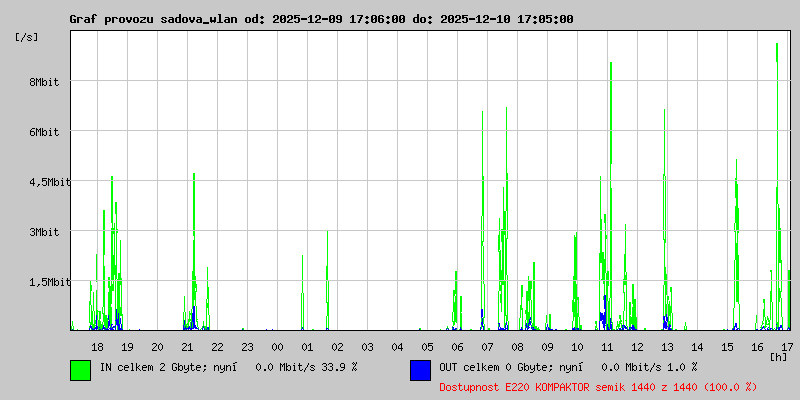The image size is (800, 400).
Task: Click the start date '2025-12-09 17:06:00' in title
Action: pos(339,19)
